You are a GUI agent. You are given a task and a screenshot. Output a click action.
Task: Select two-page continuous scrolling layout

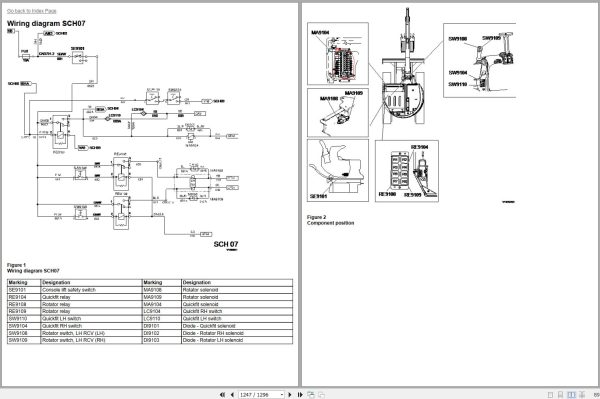click(582, 394)
